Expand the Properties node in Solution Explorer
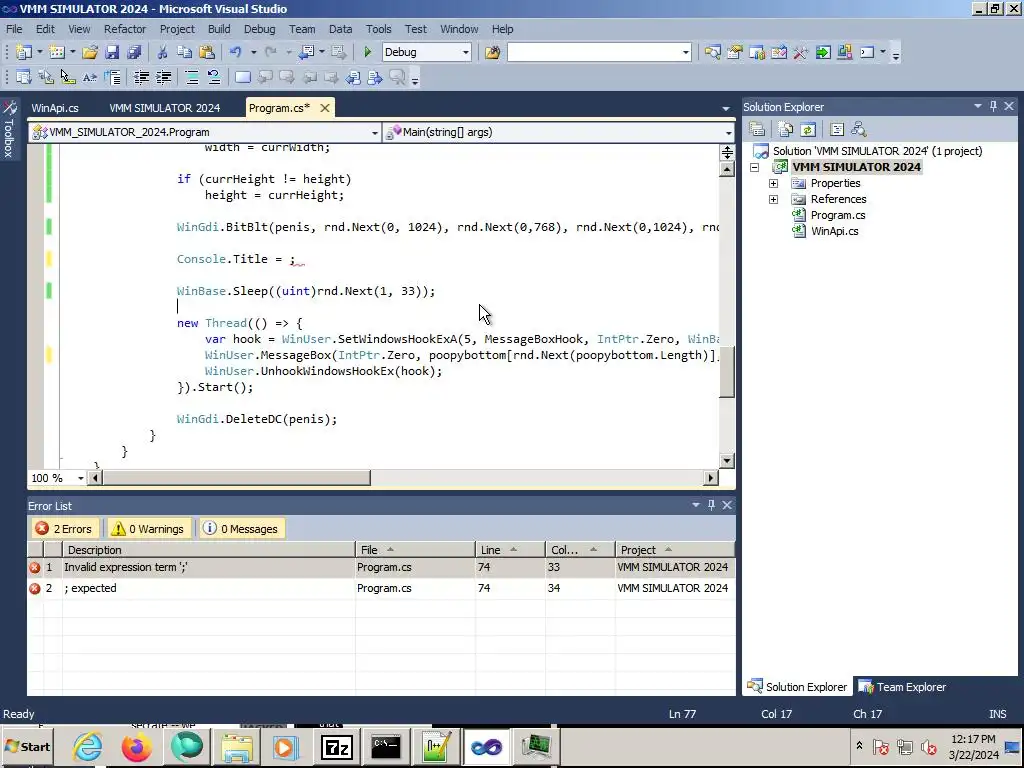Viewport: 1024px width, 768px height. [773, 184]
